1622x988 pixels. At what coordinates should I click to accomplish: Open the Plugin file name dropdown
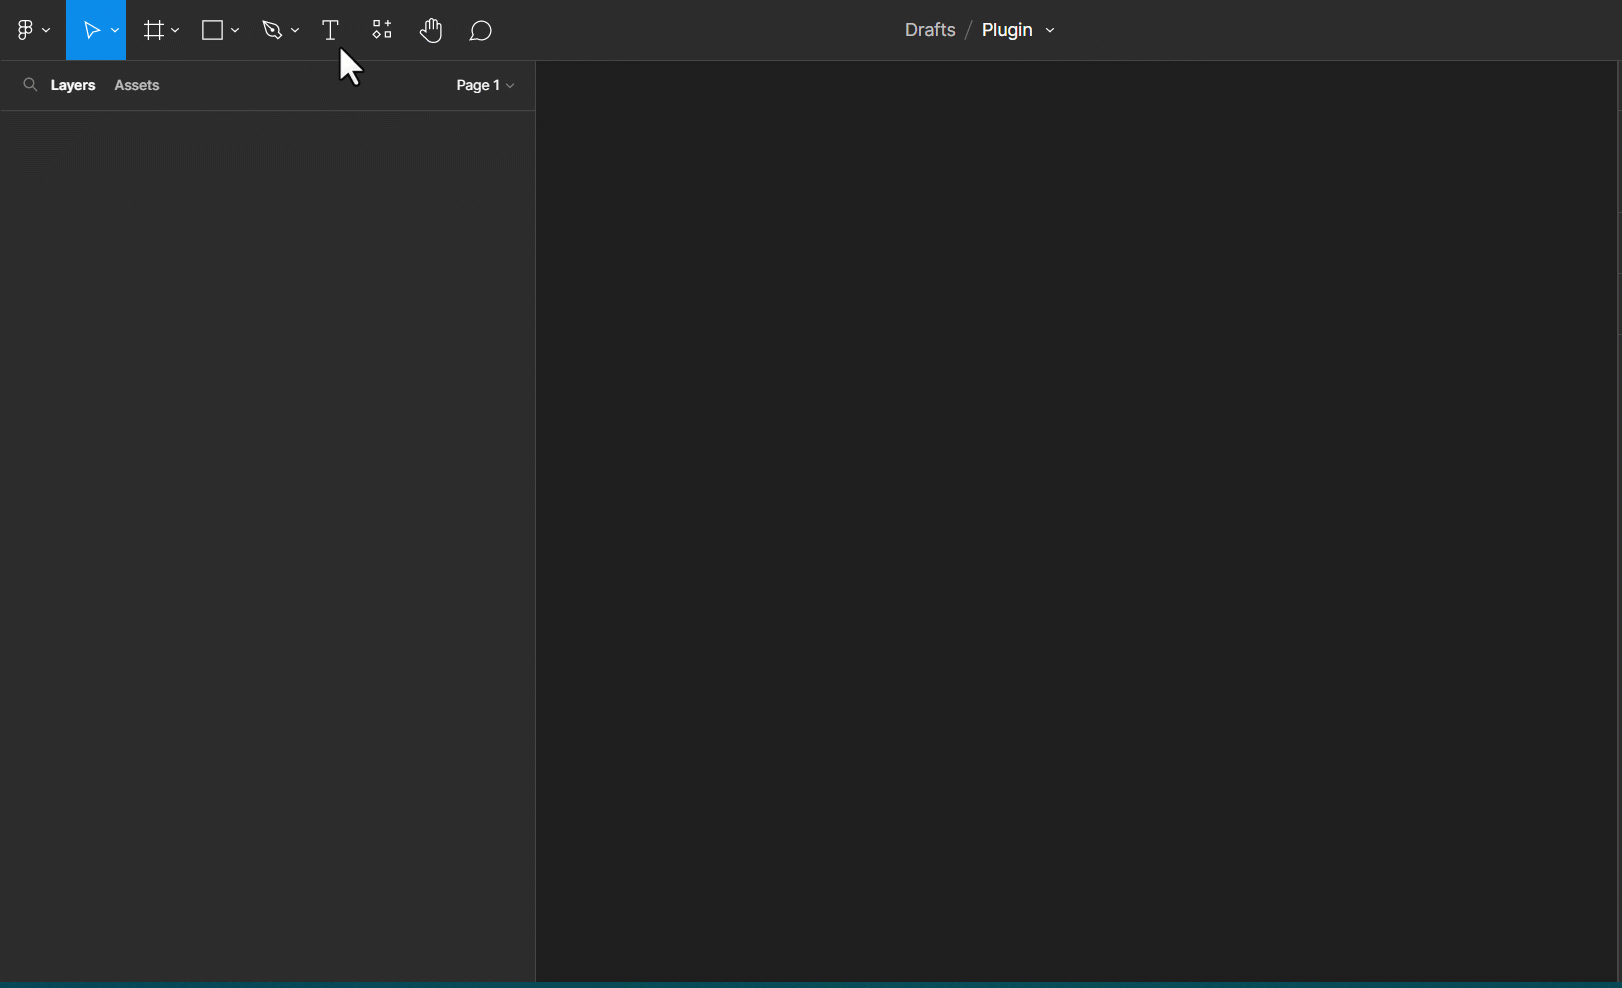point(1049,30)
